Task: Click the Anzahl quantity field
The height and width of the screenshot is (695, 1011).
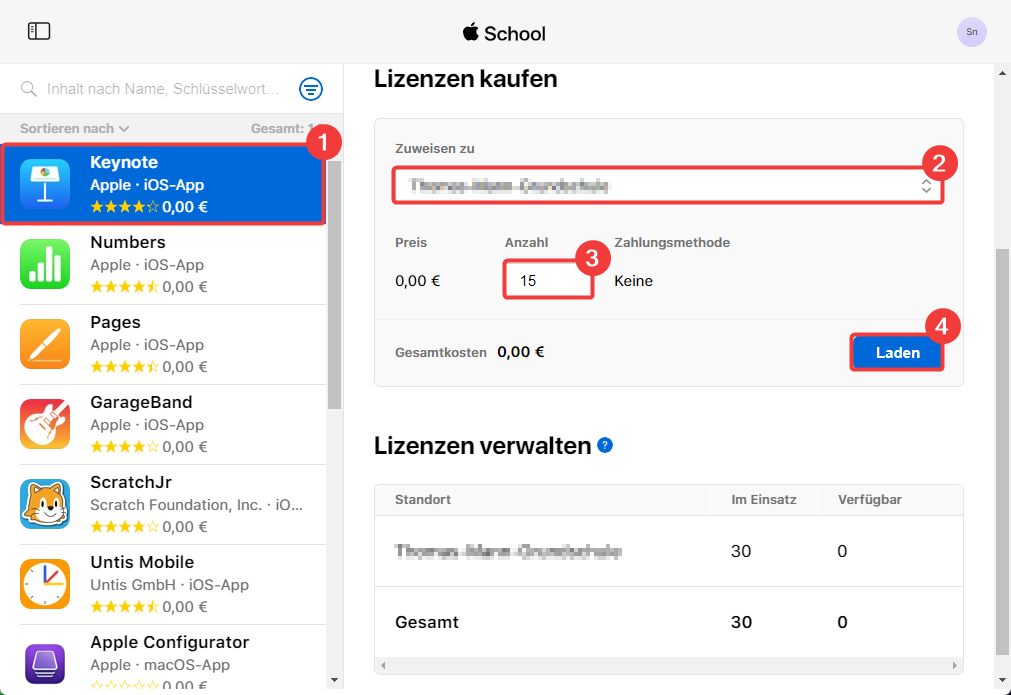Action: click(x=548, y=280)
